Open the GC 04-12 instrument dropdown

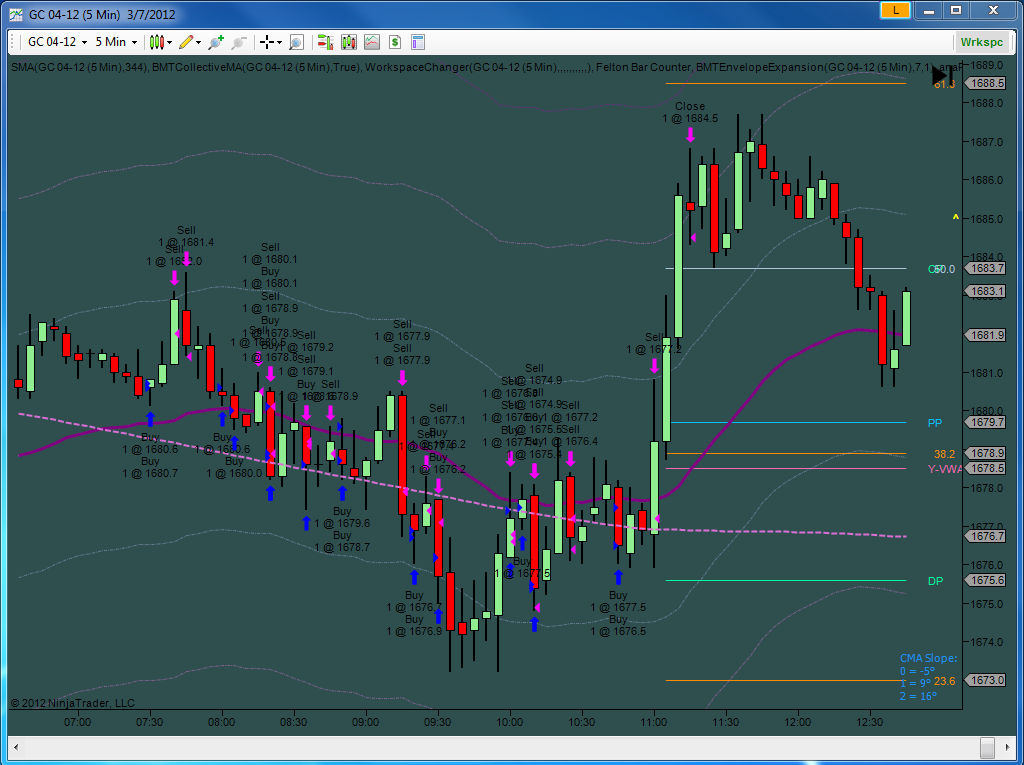click(57, 42)
